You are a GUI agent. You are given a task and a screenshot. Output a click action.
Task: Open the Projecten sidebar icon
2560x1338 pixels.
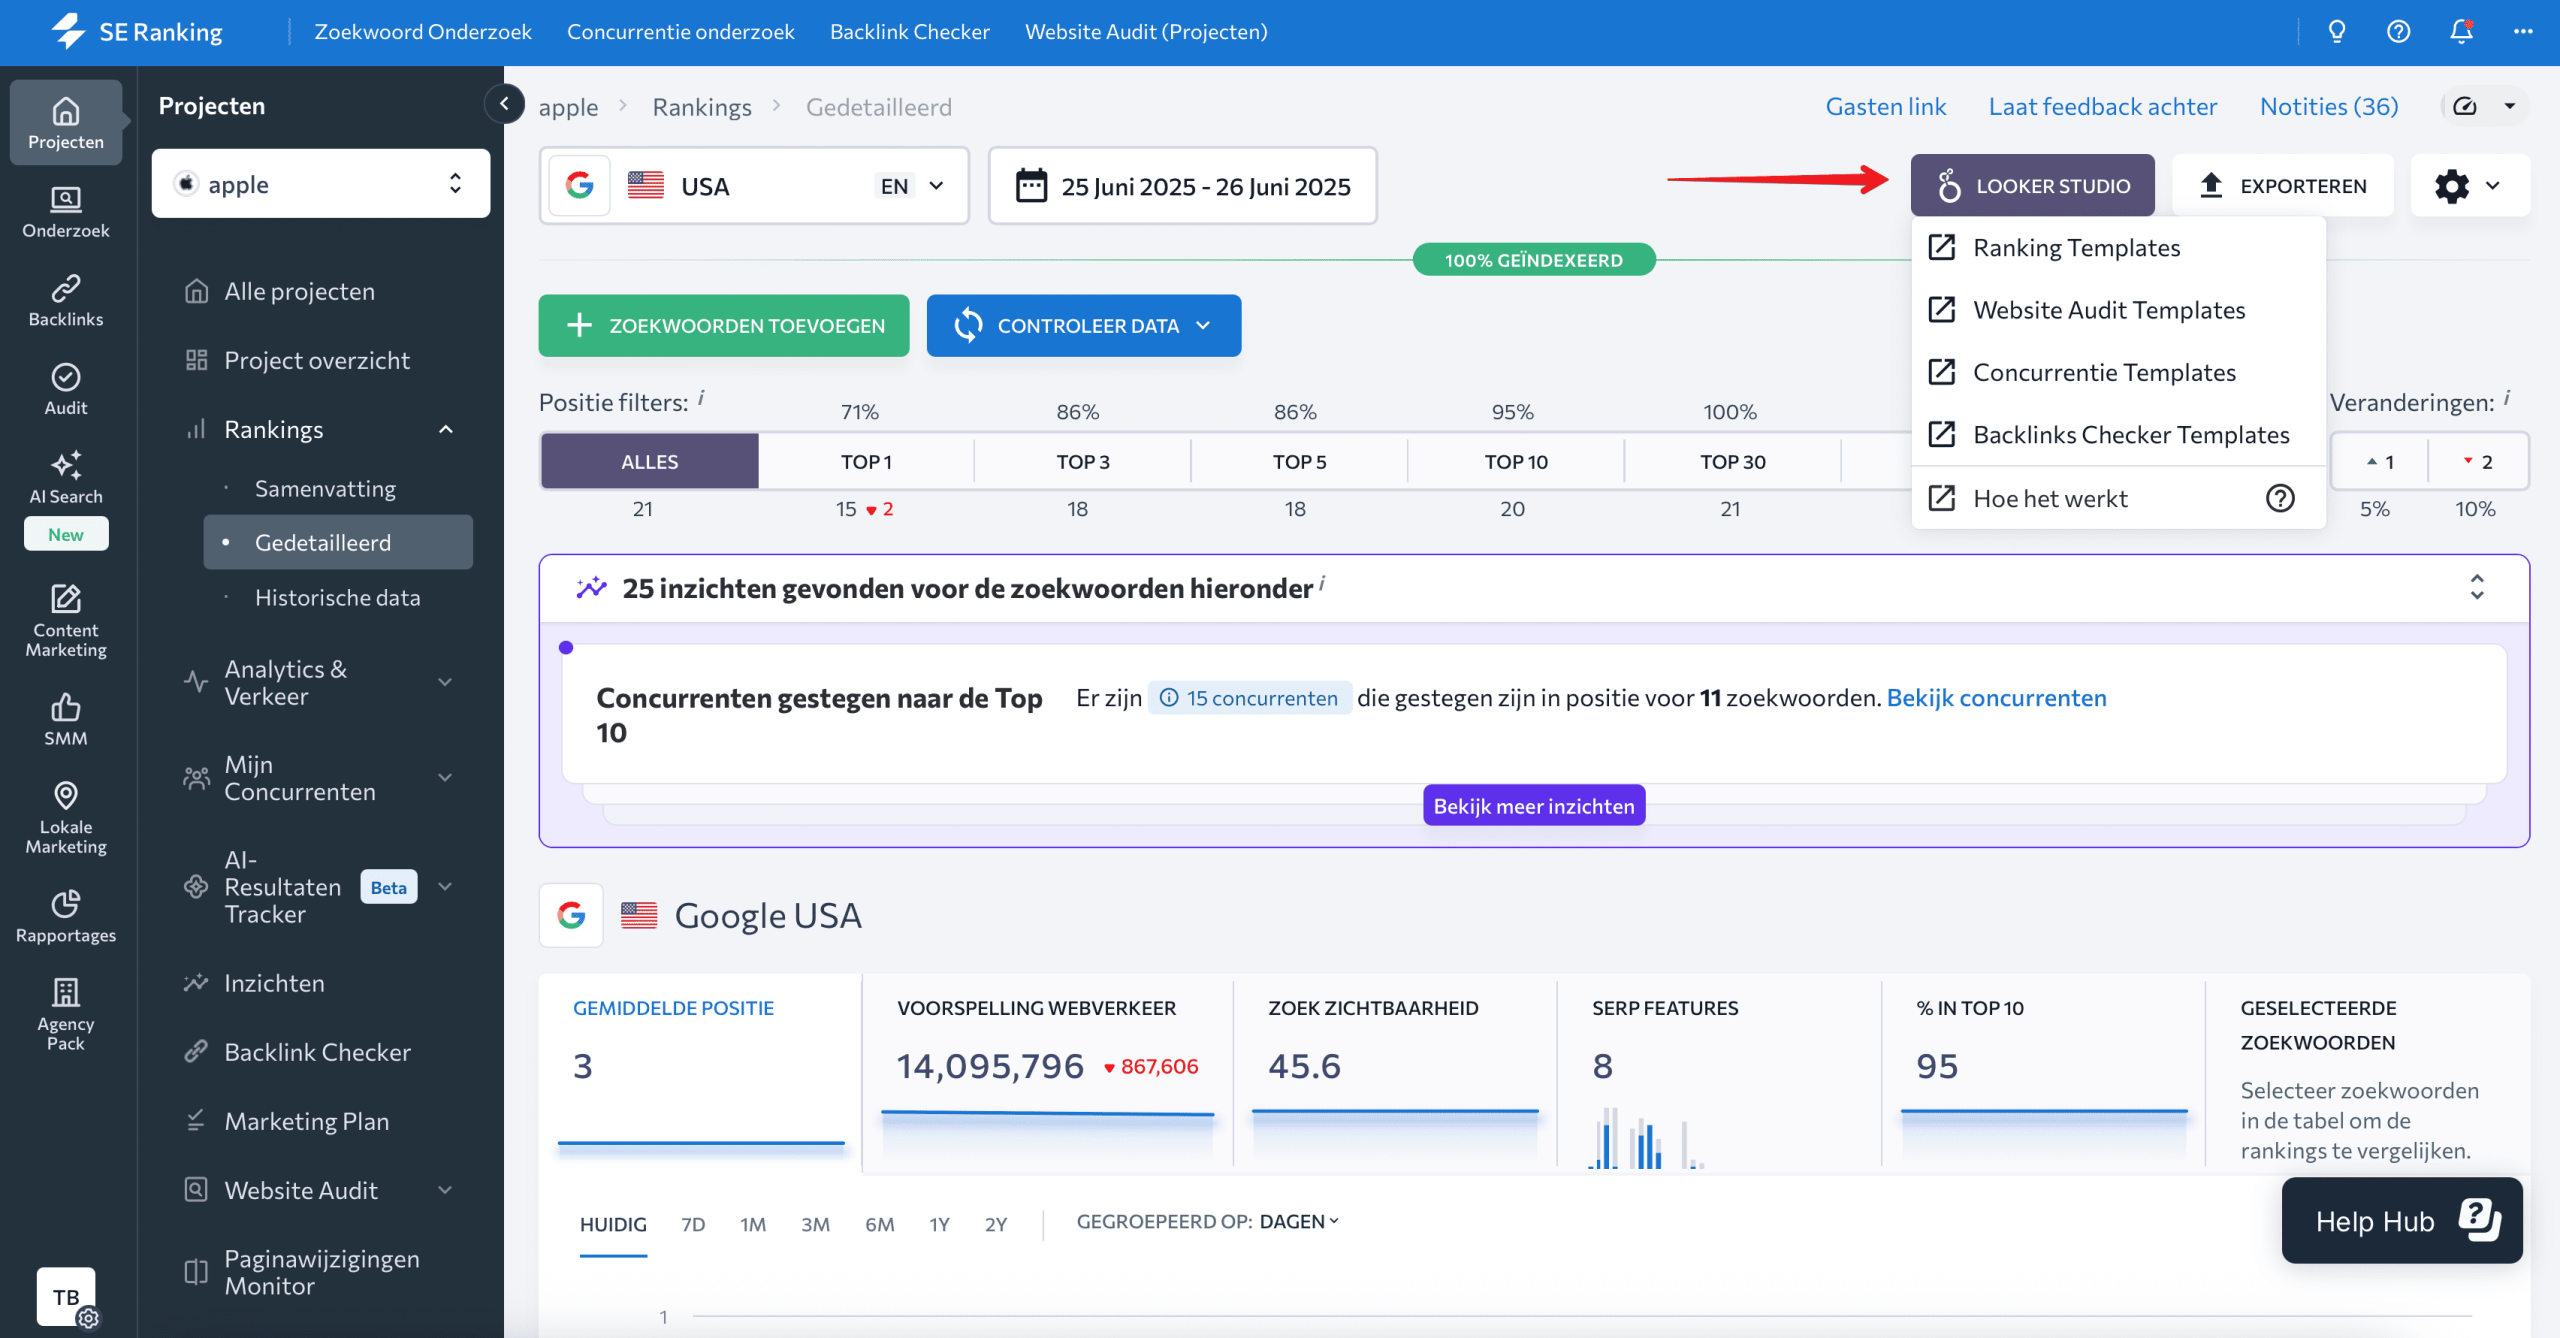tap(66, 122)
